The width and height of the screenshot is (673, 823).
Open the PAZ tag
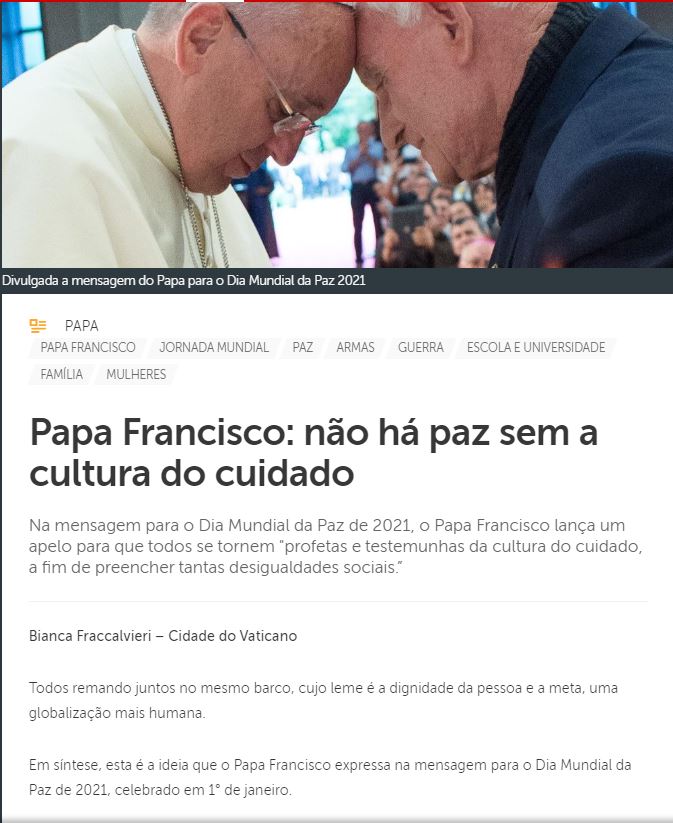pyautogui.click(x=303, y=347)
